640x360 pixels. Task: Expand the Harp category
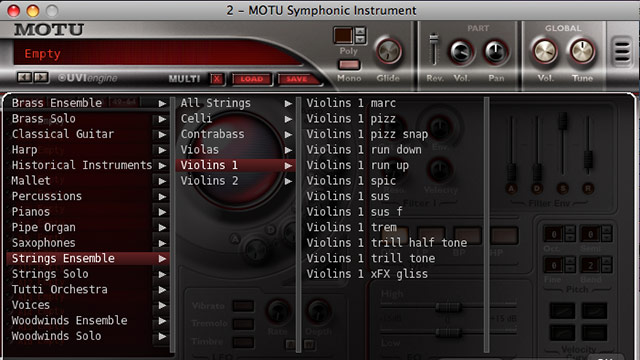(x=89, y=149)
